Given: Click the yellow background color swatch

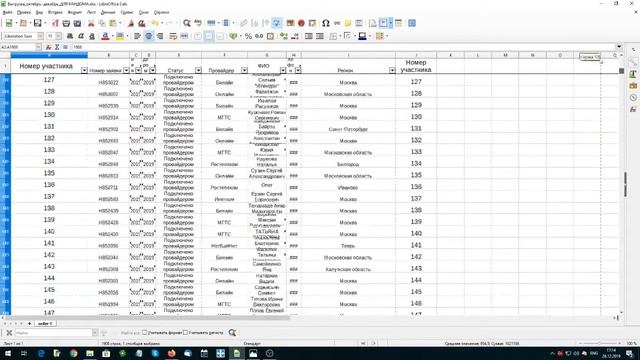Looking at the screenshot, I should tap(120, 36).
